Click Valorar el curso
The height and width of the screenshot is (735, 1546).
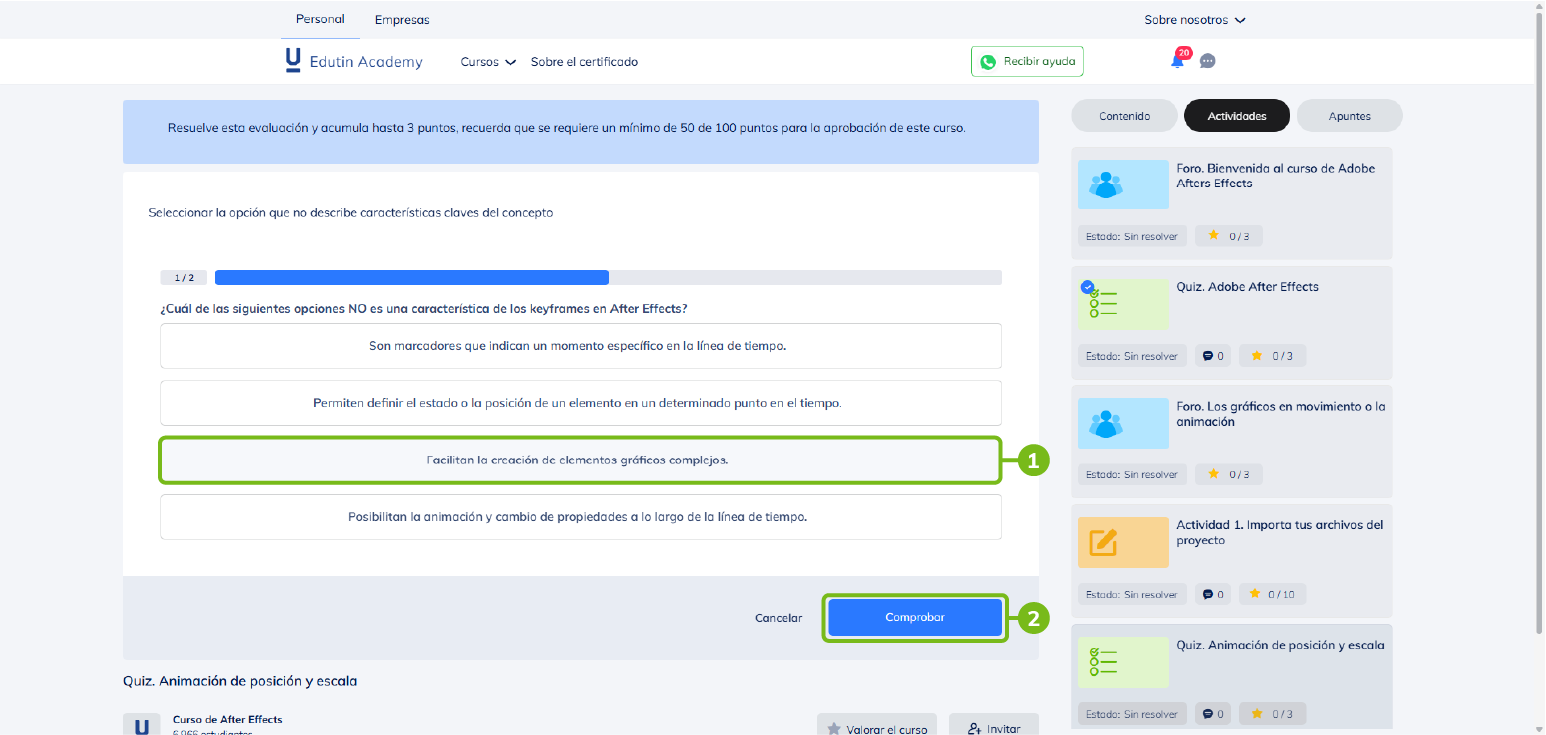point(877,728)
